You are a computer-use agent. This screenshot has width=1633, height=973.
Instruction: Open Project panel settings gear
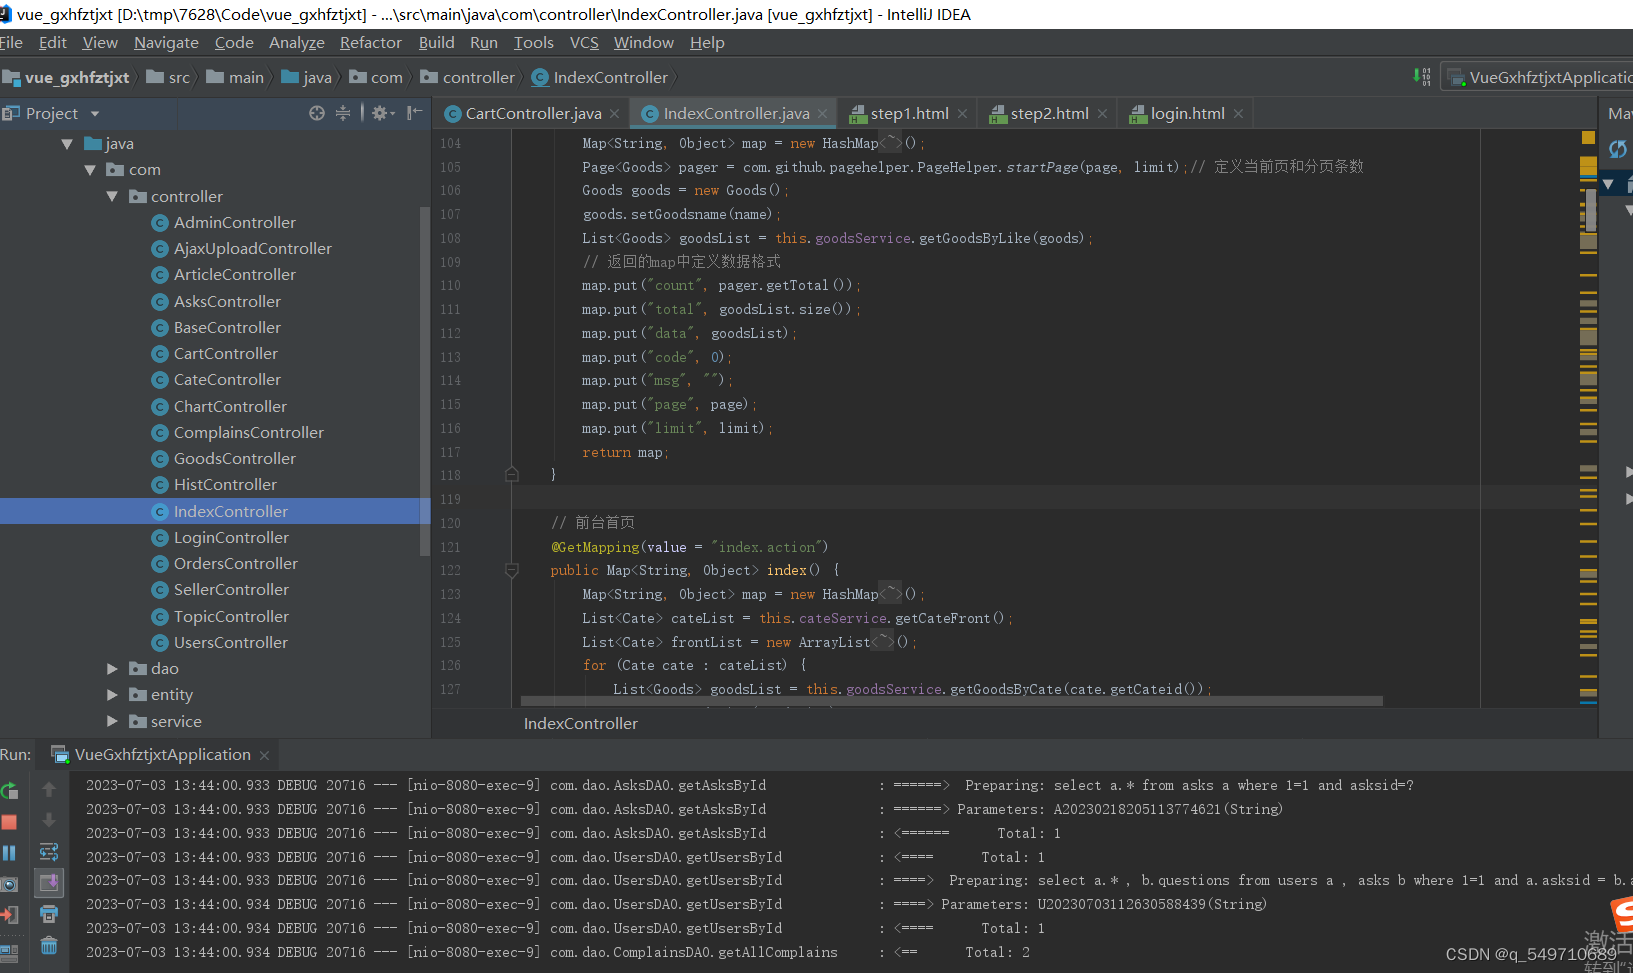pos(379,113)
